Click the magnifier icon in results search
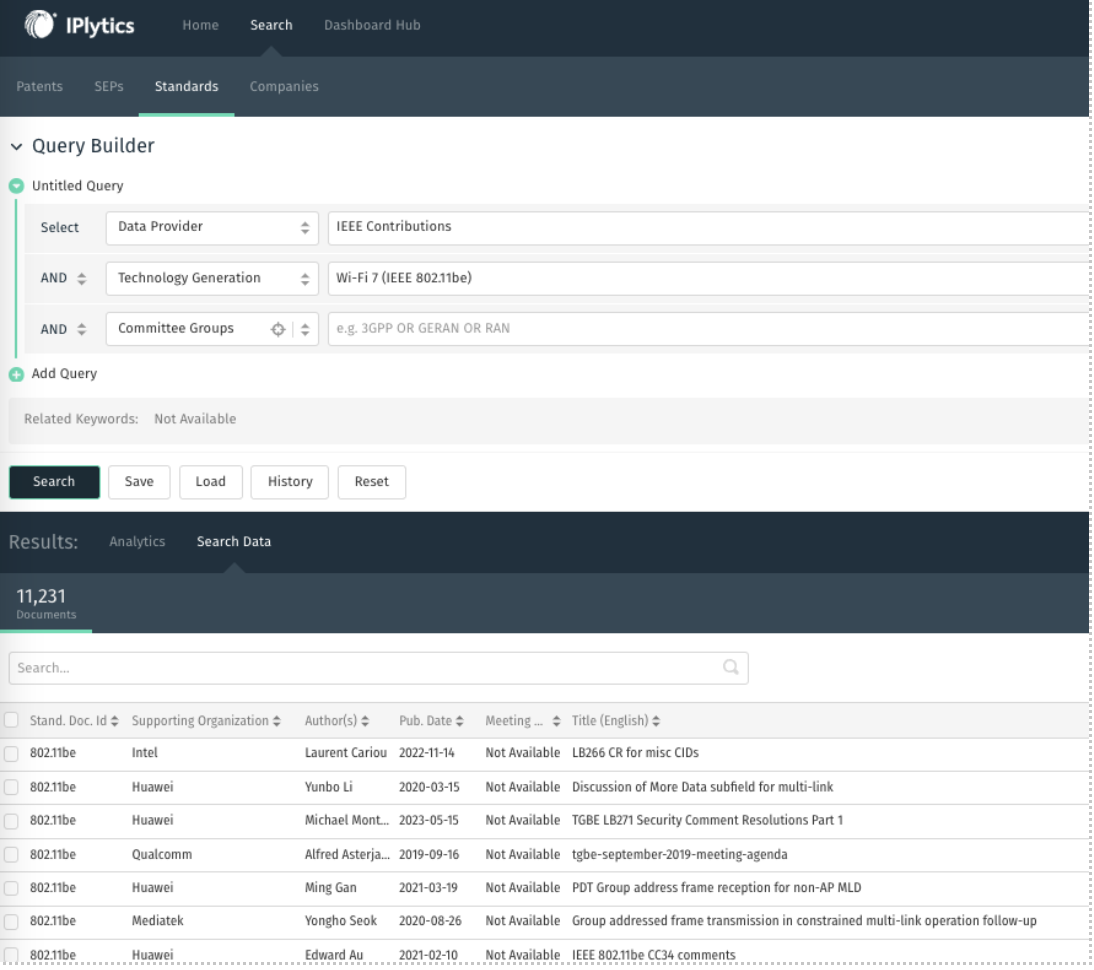1094x970 pixels. click(730, 667)
